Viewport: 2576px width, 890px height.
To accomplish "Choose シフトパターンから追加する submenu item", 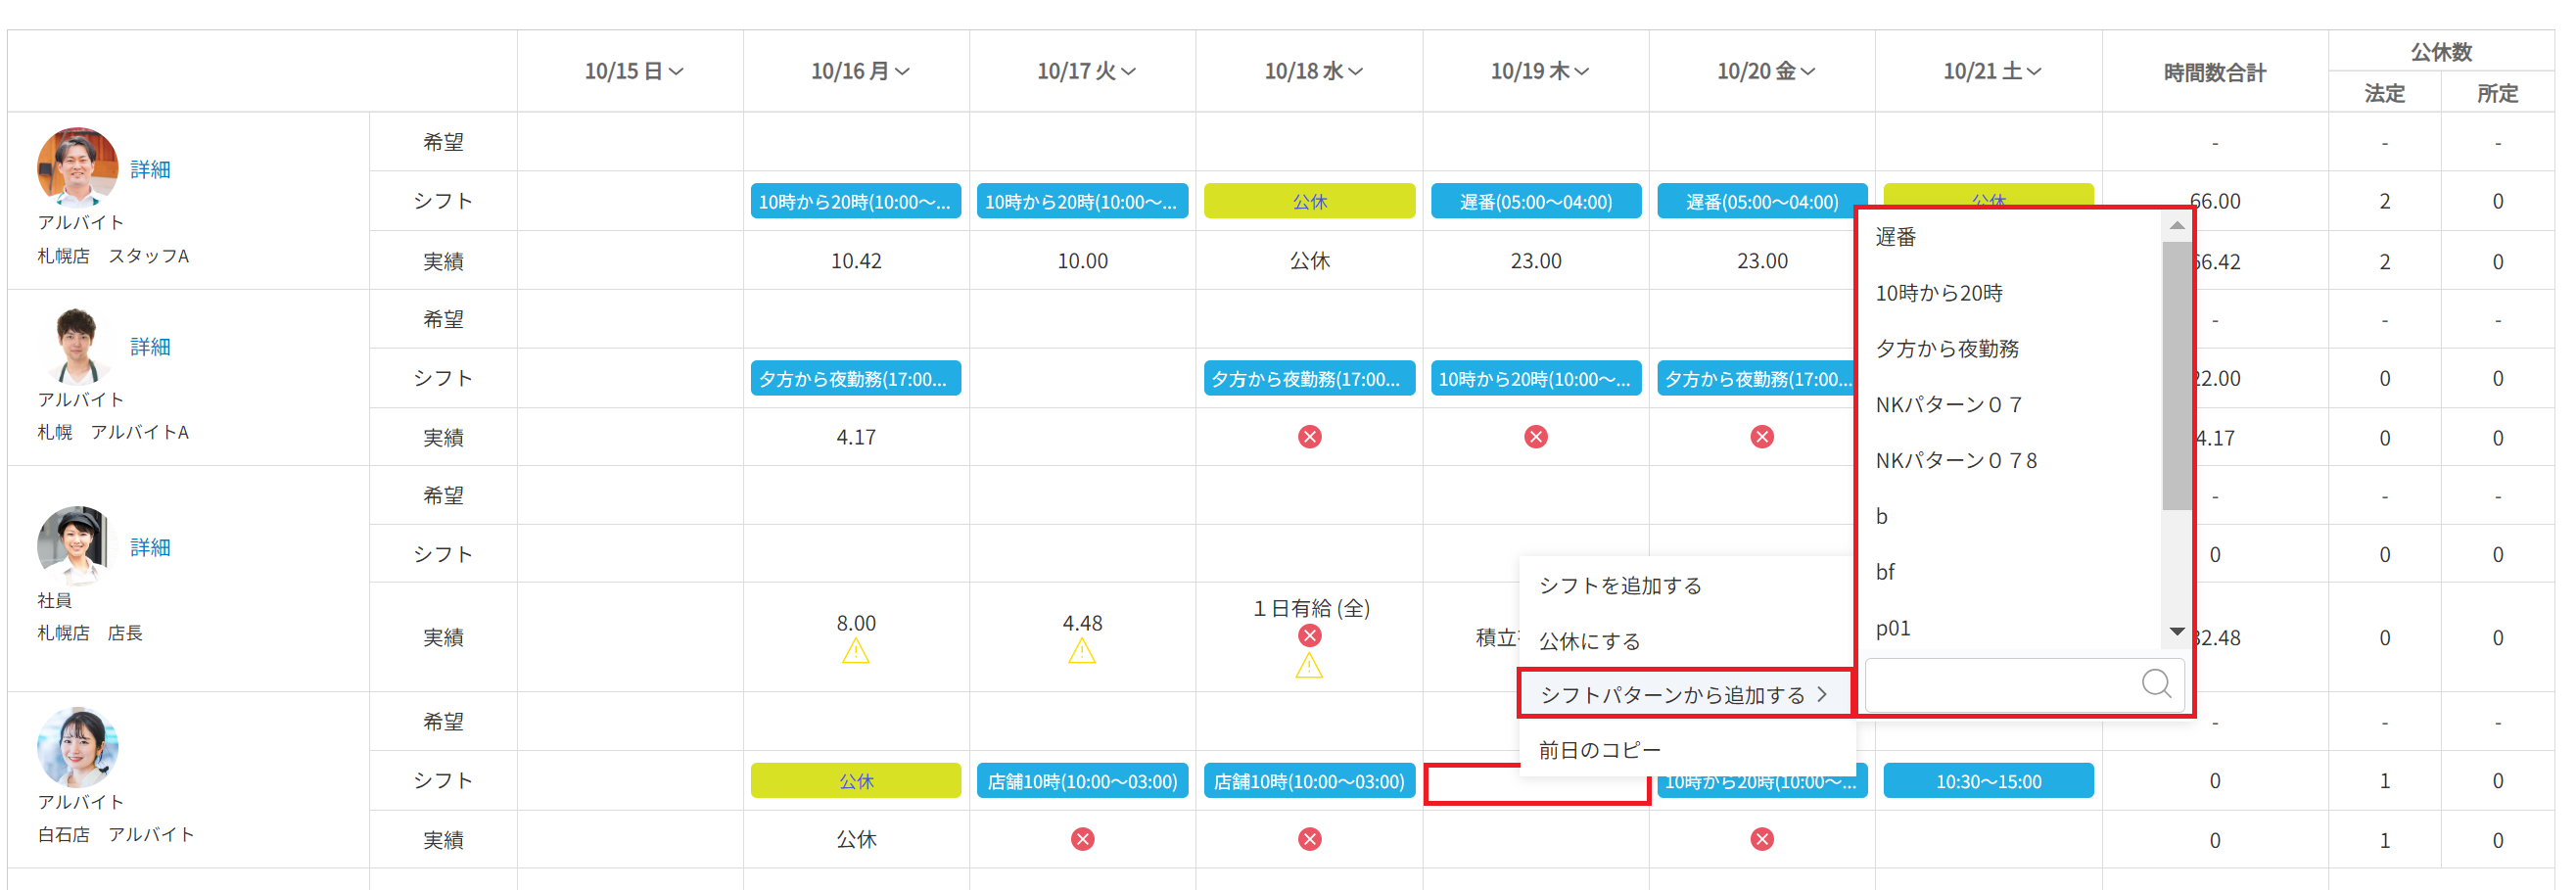I will pos(1684,695).
